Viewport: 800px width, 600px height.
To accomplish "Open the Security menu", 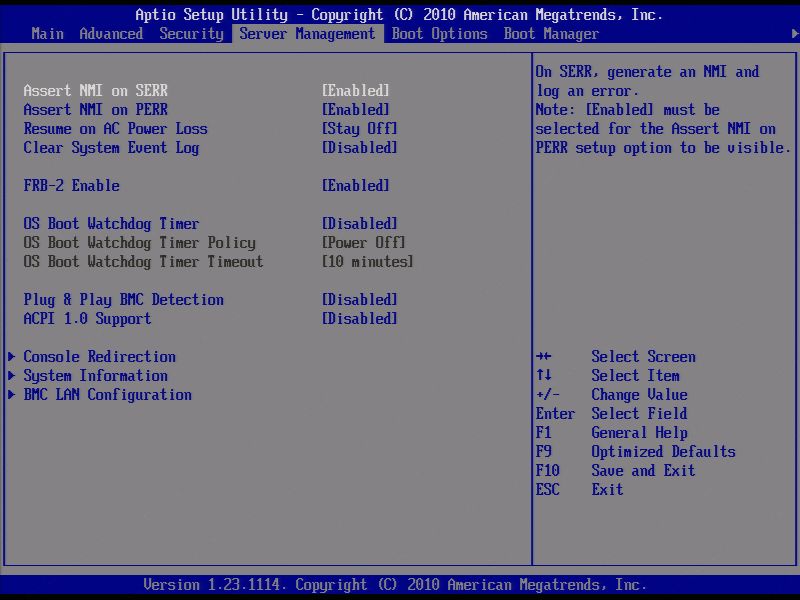I will tap(191, 33).
